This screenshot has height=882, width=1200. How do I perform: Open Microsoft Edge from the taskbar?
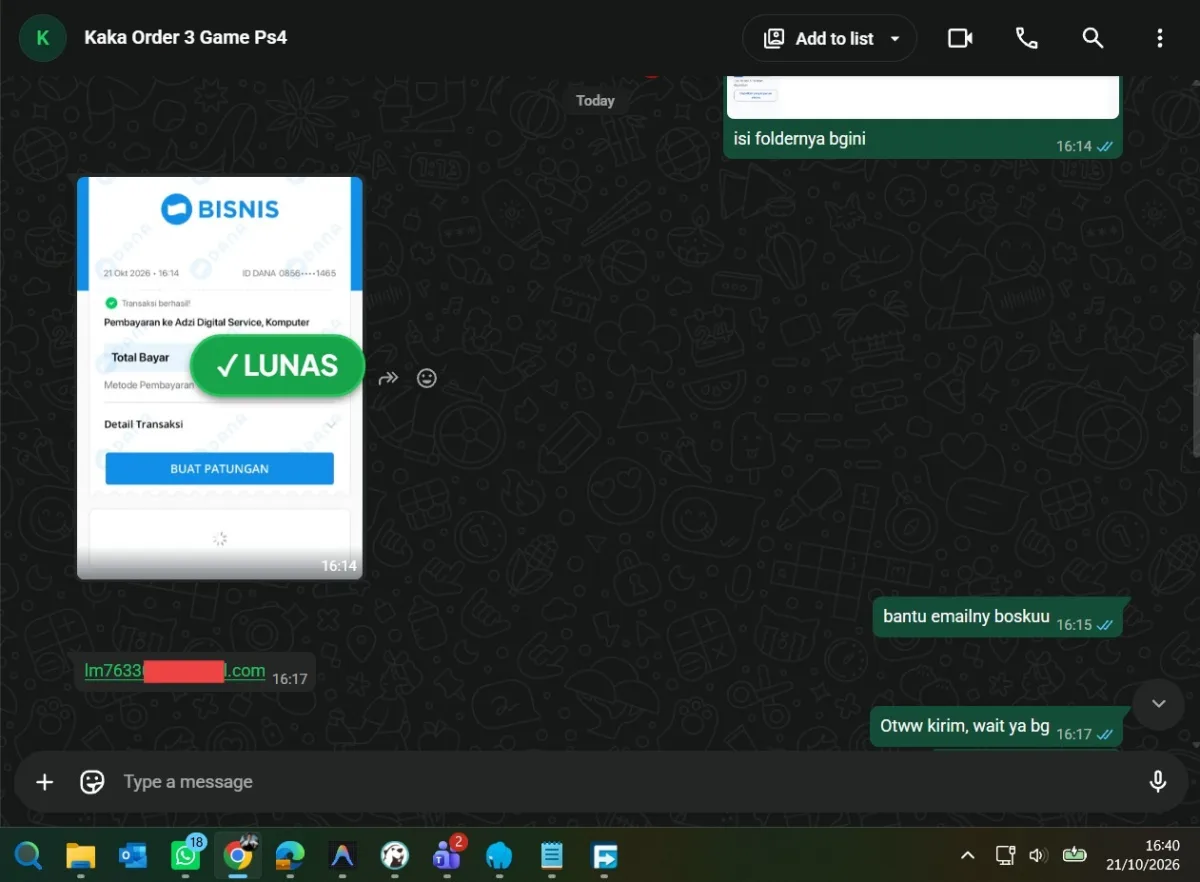290,856
